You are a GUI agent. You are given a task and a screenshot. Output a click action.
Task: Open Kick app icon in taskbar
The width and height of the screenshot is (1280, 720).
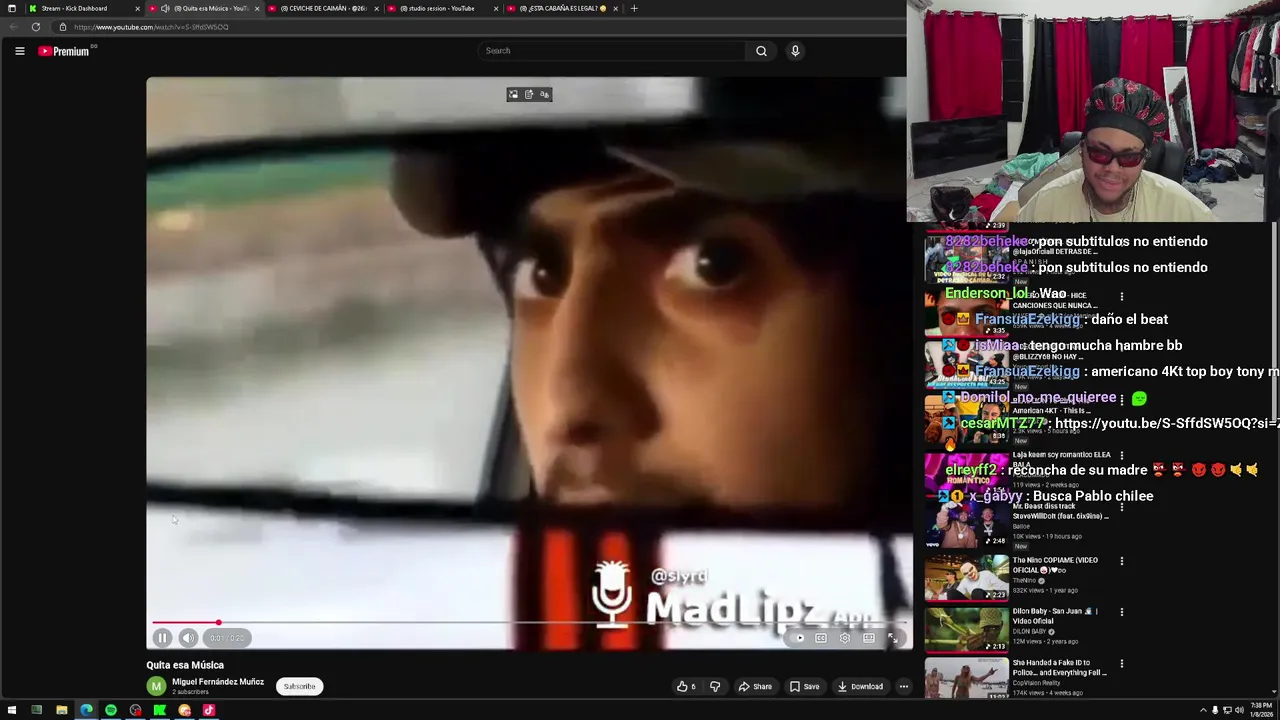[159, 710]
